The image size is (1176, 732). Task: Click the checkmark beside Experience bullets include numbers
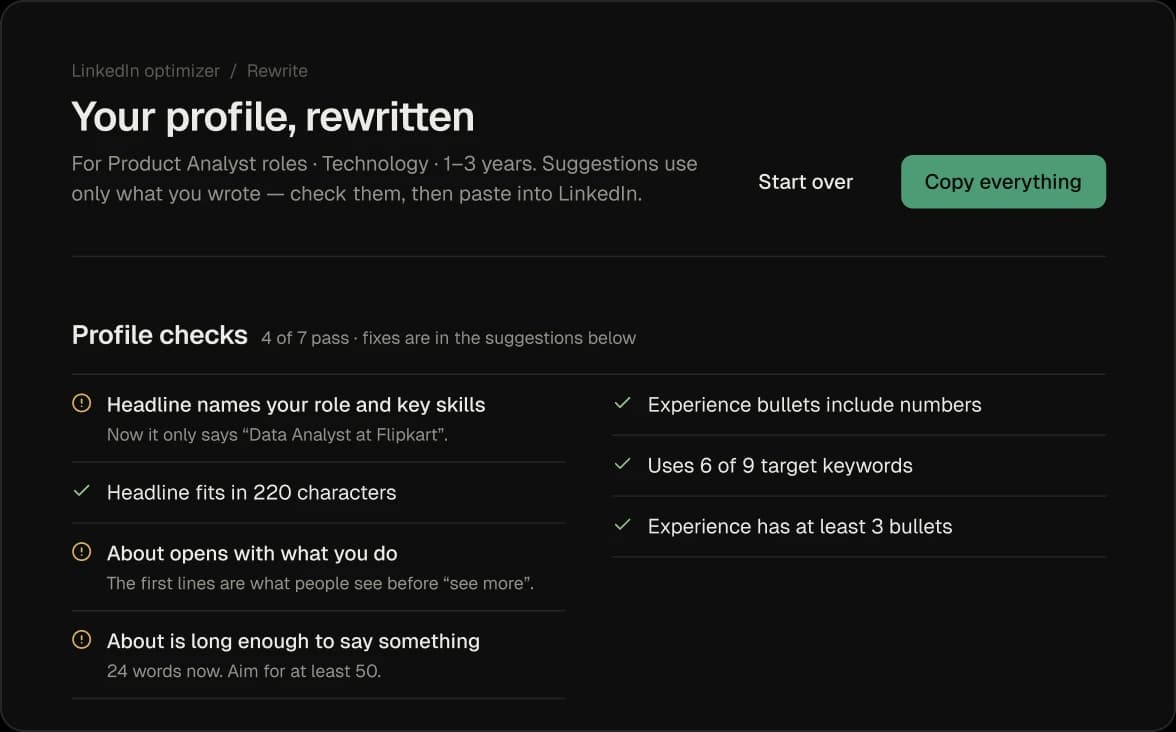pyautogui.click(x=622, y=404)
